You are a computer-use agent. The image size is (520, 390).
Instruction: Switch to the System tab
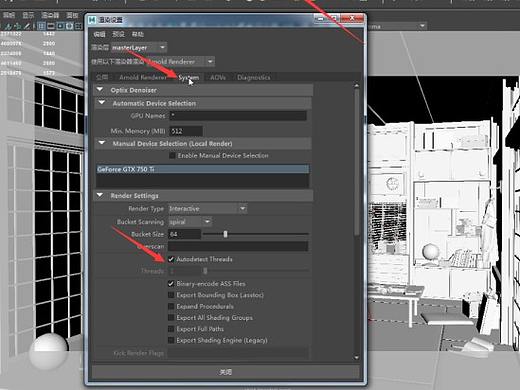(188, 77)
